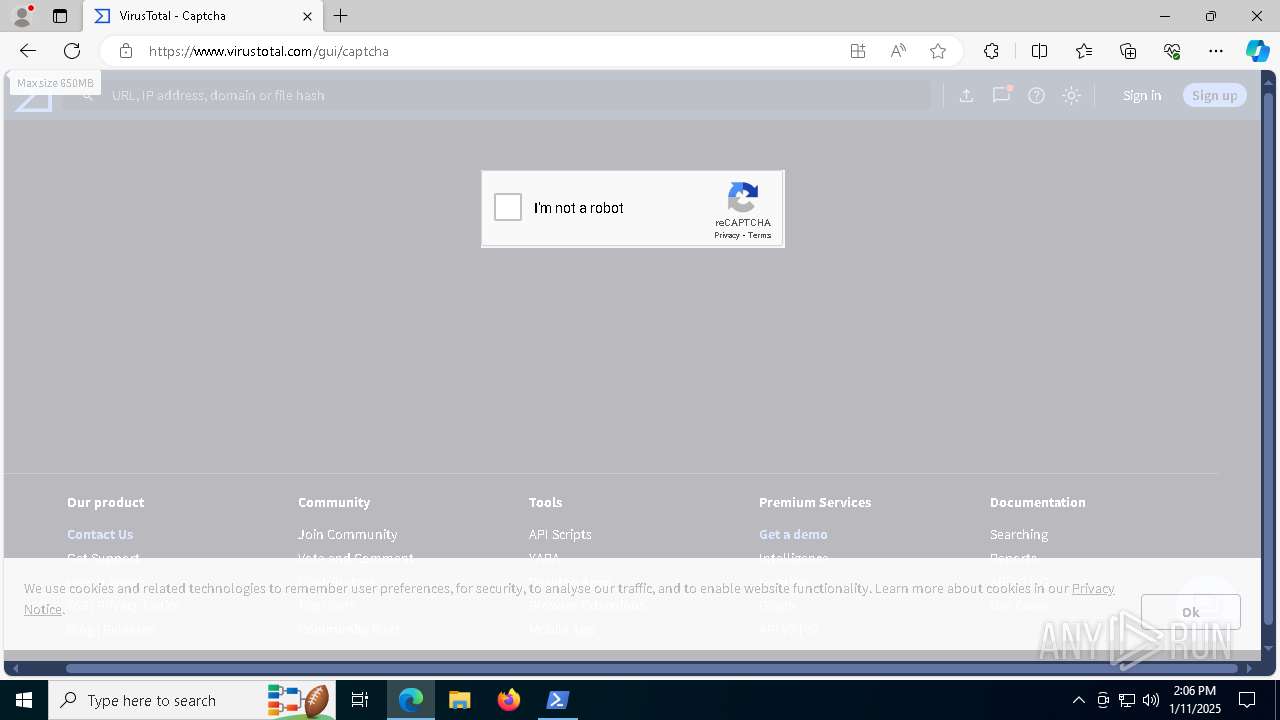The image size is (1280, 720).
Task: Add this page to favorites
Action: tap(938, 51)
